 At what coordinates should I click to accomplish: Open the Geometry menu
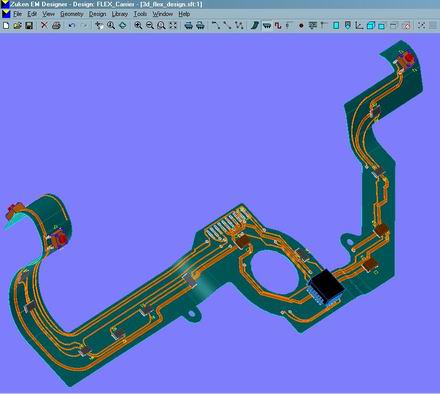pyautogui.click(x=72, y=14)
